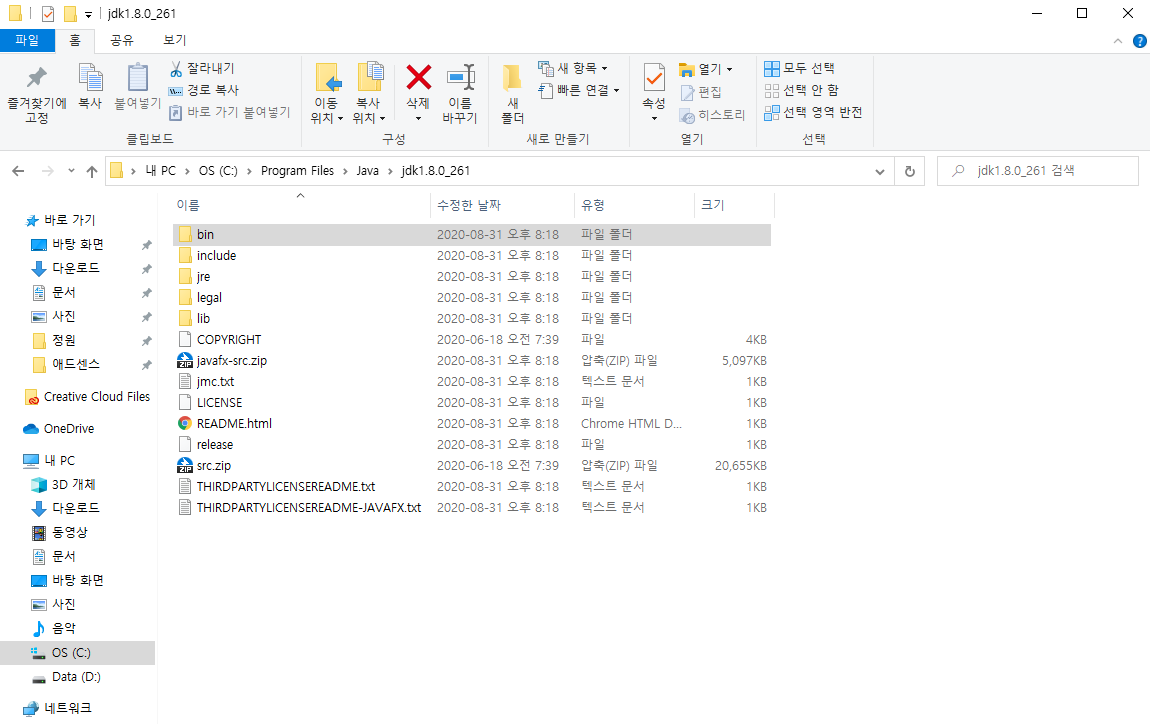This screenshot has width=1150, height=724.
Task: Open New item (새 항목) dropdown
Action: 573,68
